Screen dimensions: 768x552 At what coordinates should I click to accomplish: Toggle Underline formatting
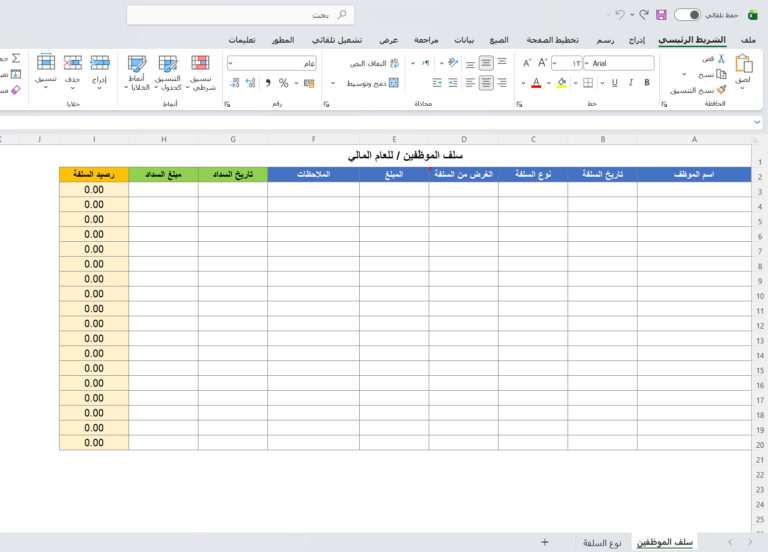[x=614, y=83]
